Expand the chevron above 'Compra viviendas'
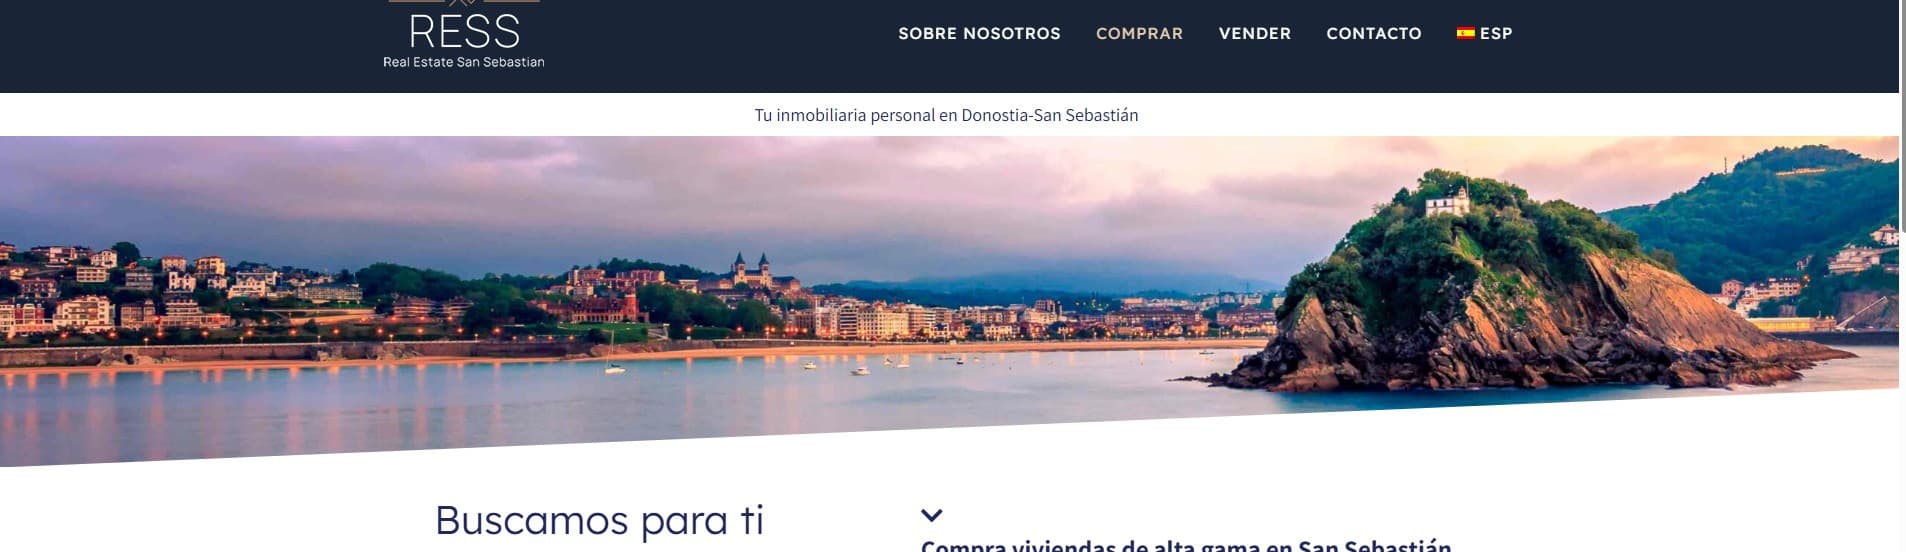The width and height of the screenshot is (1906, 552). [x=931, y=516]
